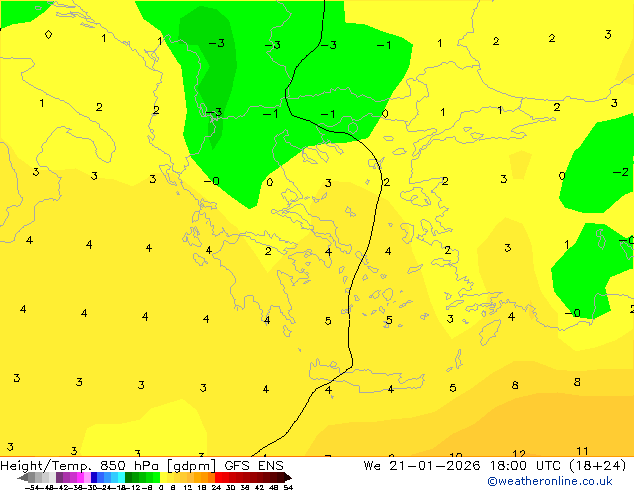
Task: Click the bright red legend swatch at 24
Action: click(x=218, y=477)
